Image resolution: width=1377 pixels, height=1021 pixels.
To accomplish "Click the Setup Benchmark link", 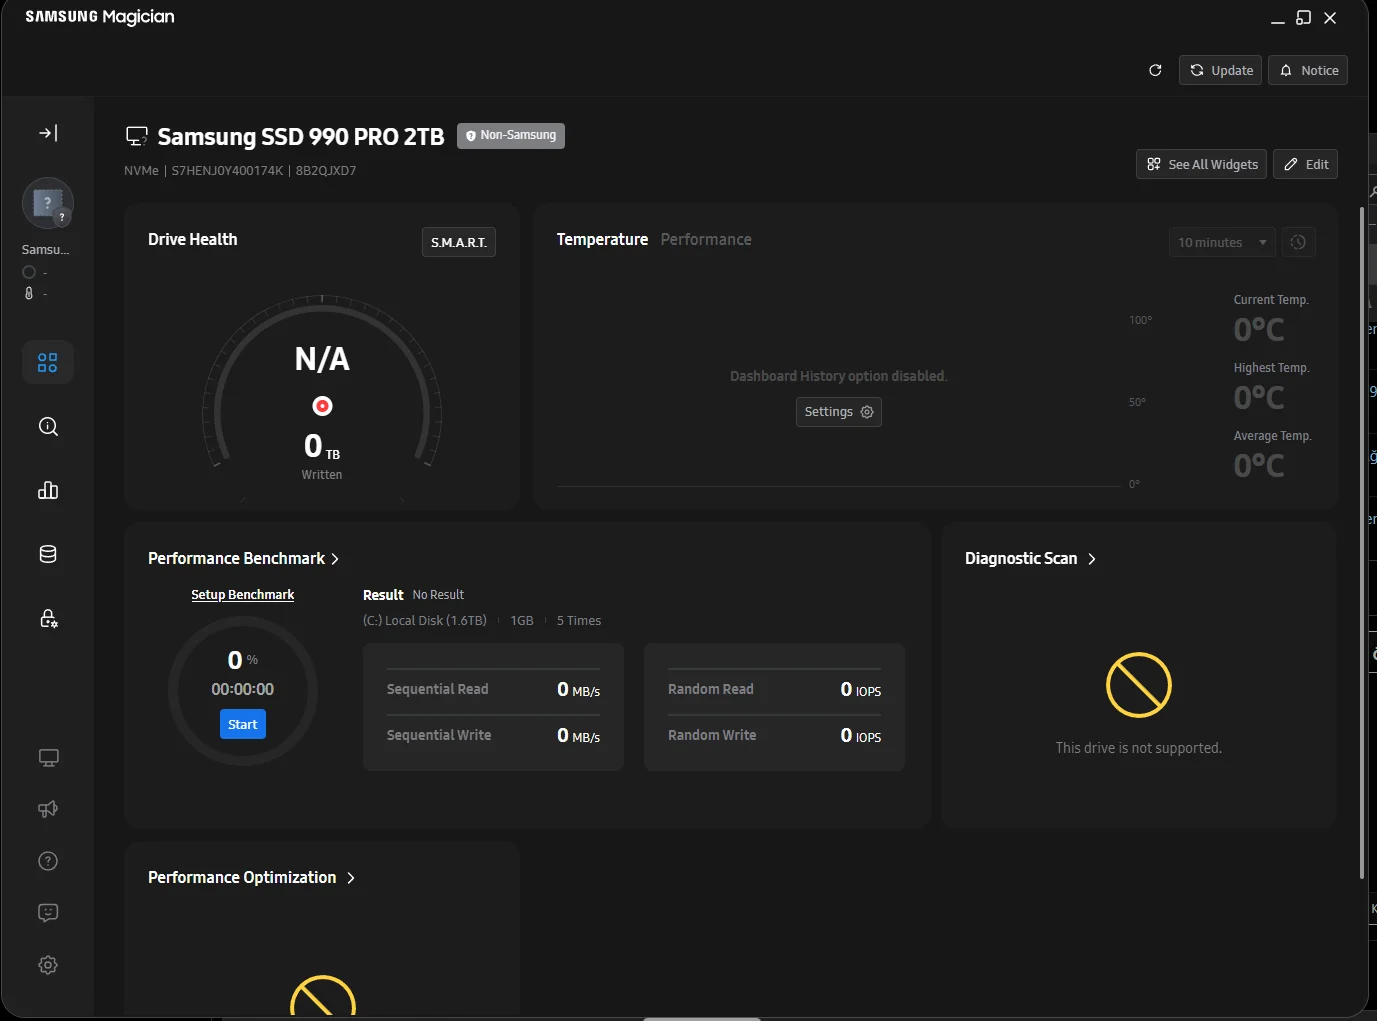I will point(243,595).
